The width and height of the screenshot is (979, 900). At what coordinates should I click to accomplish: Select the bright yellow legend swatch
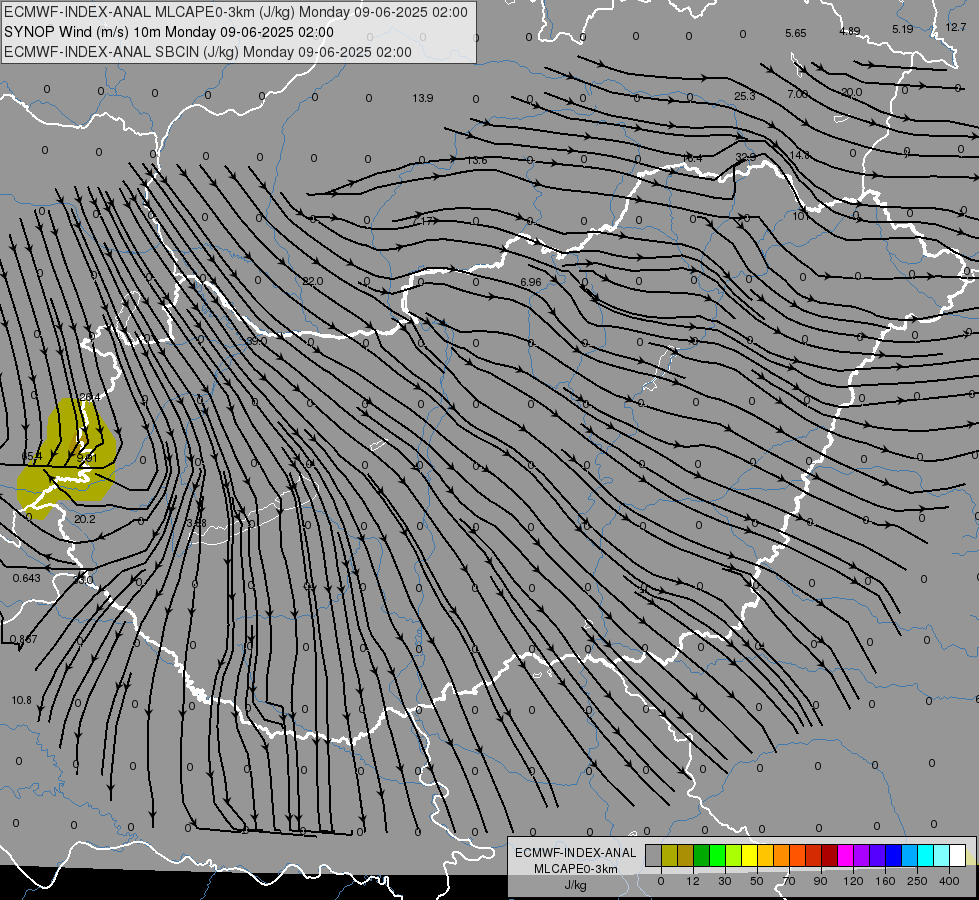(749, 855)
